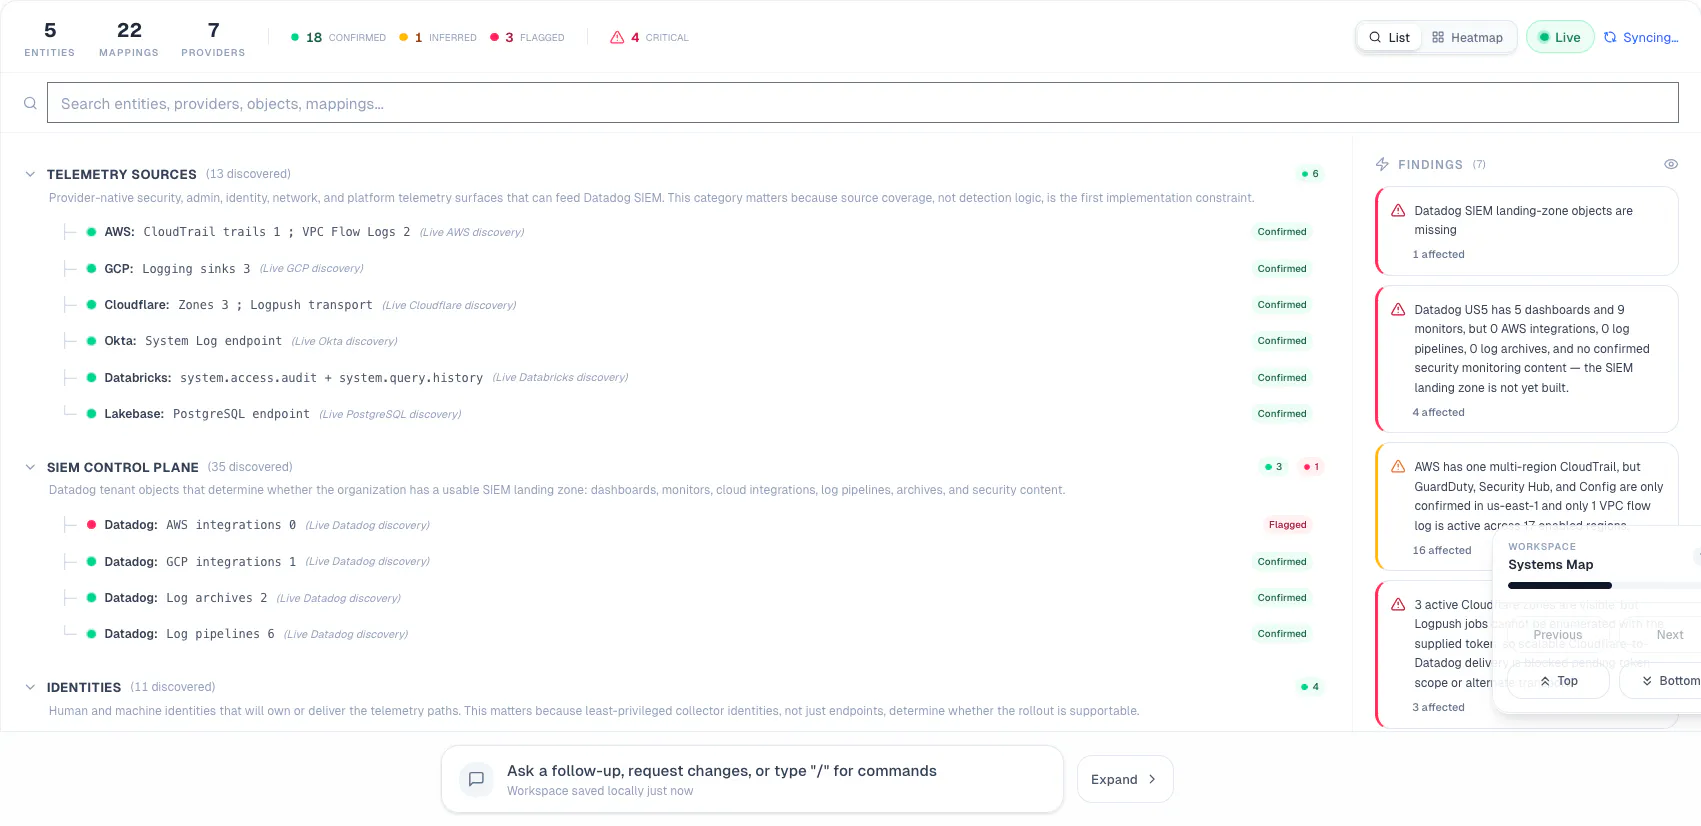Viewport: 1701px width, 826px height.
Task: Open the Cloudflare Zones Logpush transport row
Action: click(688, 305)
